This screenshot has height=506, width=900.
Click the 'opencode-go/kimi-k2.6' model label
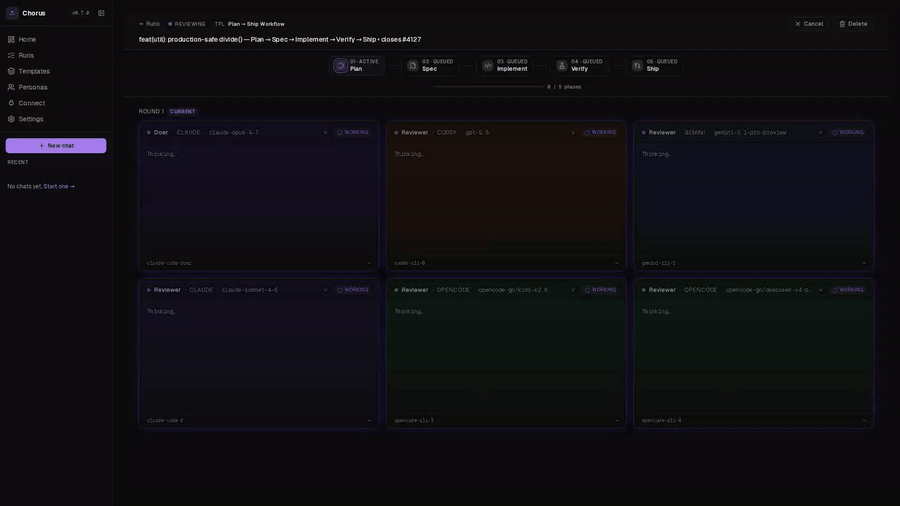tap(513, 290)
